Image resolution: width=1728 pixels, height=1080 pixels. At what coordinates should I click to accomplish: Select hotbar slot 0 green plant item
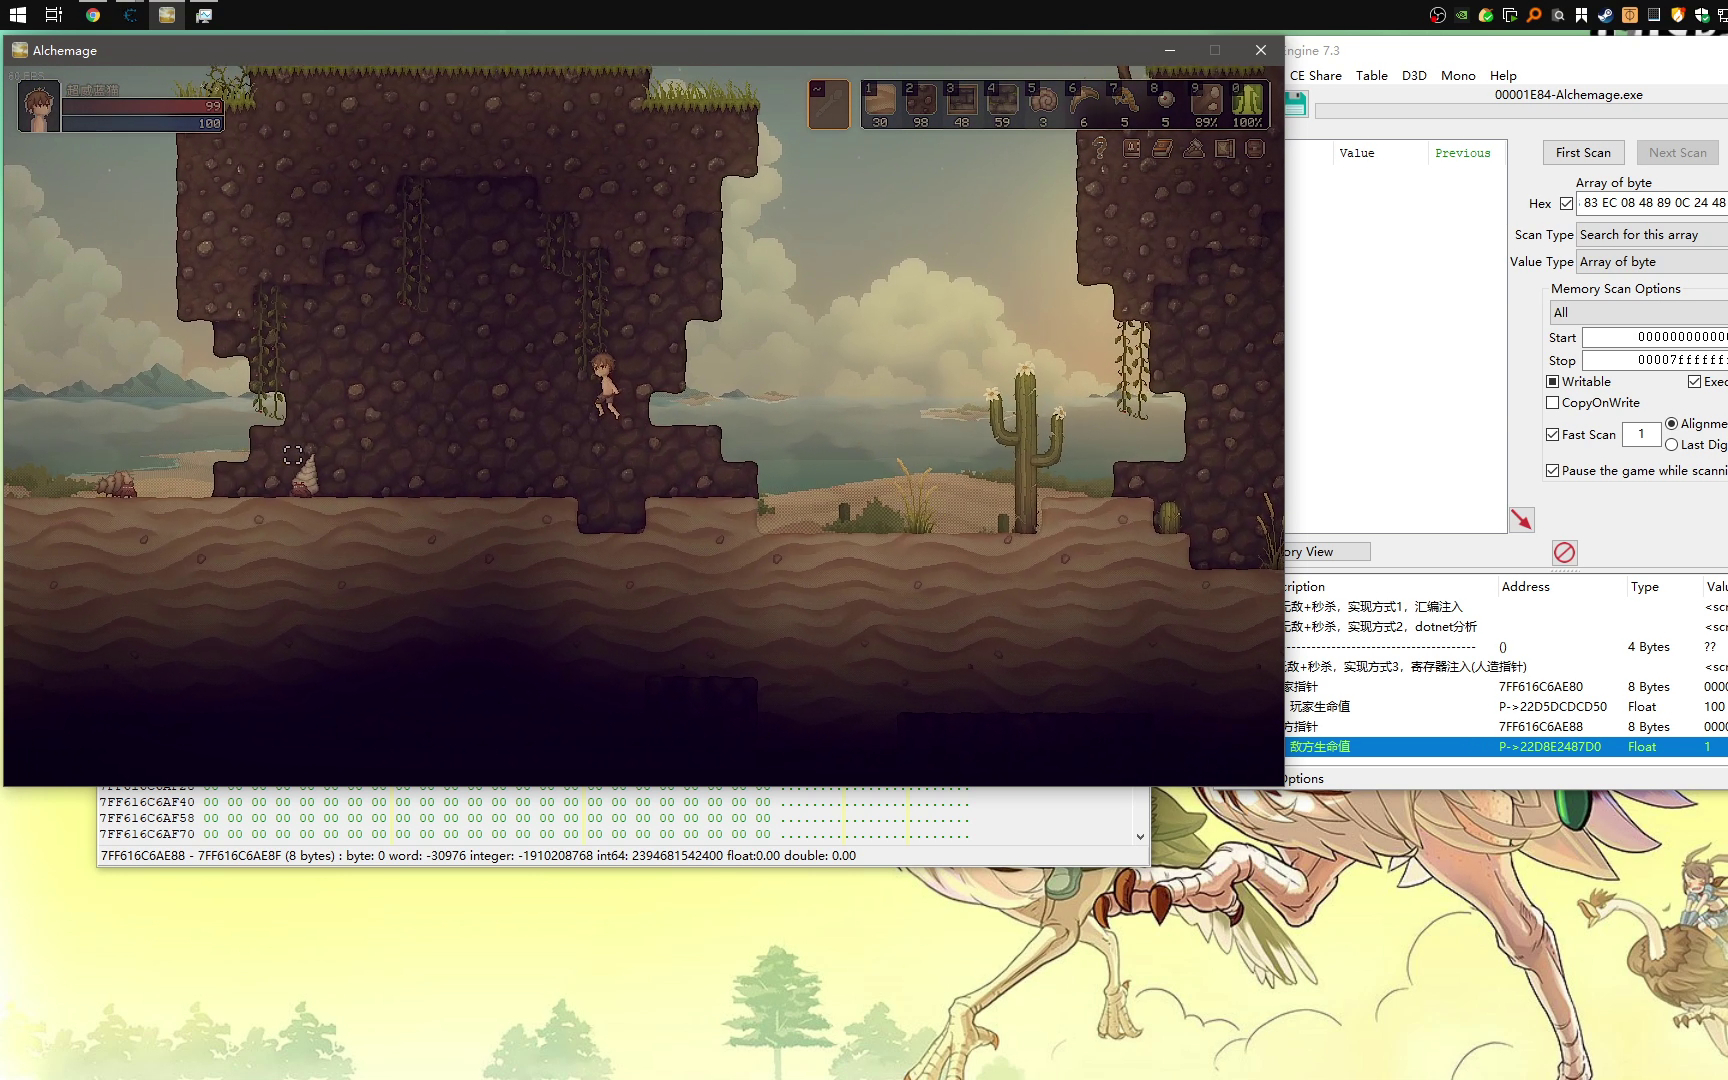point(1247,104)
